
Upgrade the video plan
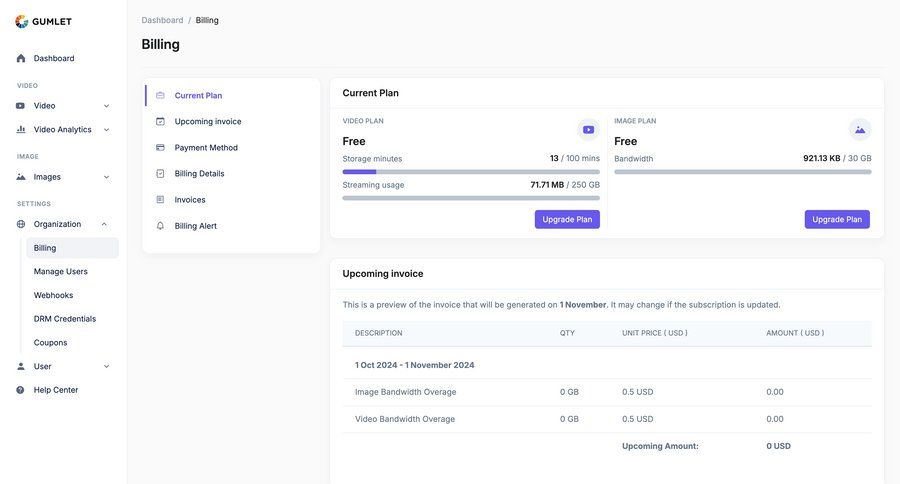point(567,219)
